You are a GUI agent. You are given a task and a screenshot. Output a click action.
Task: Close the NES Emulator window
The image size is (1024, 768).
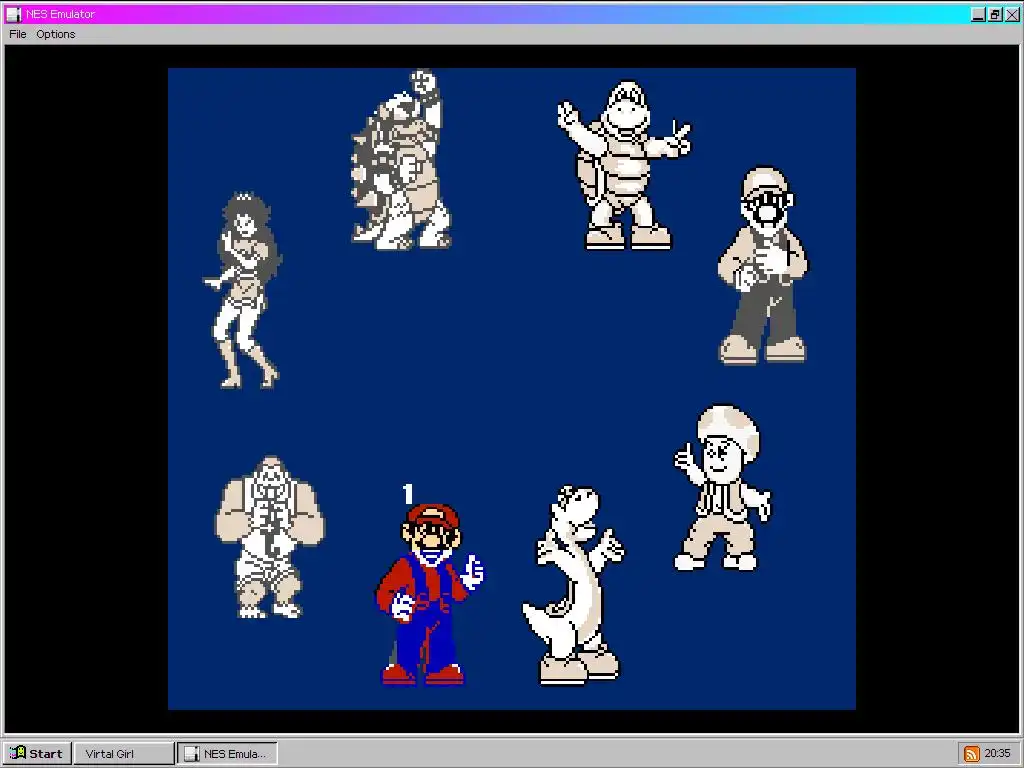[1012, 14]
